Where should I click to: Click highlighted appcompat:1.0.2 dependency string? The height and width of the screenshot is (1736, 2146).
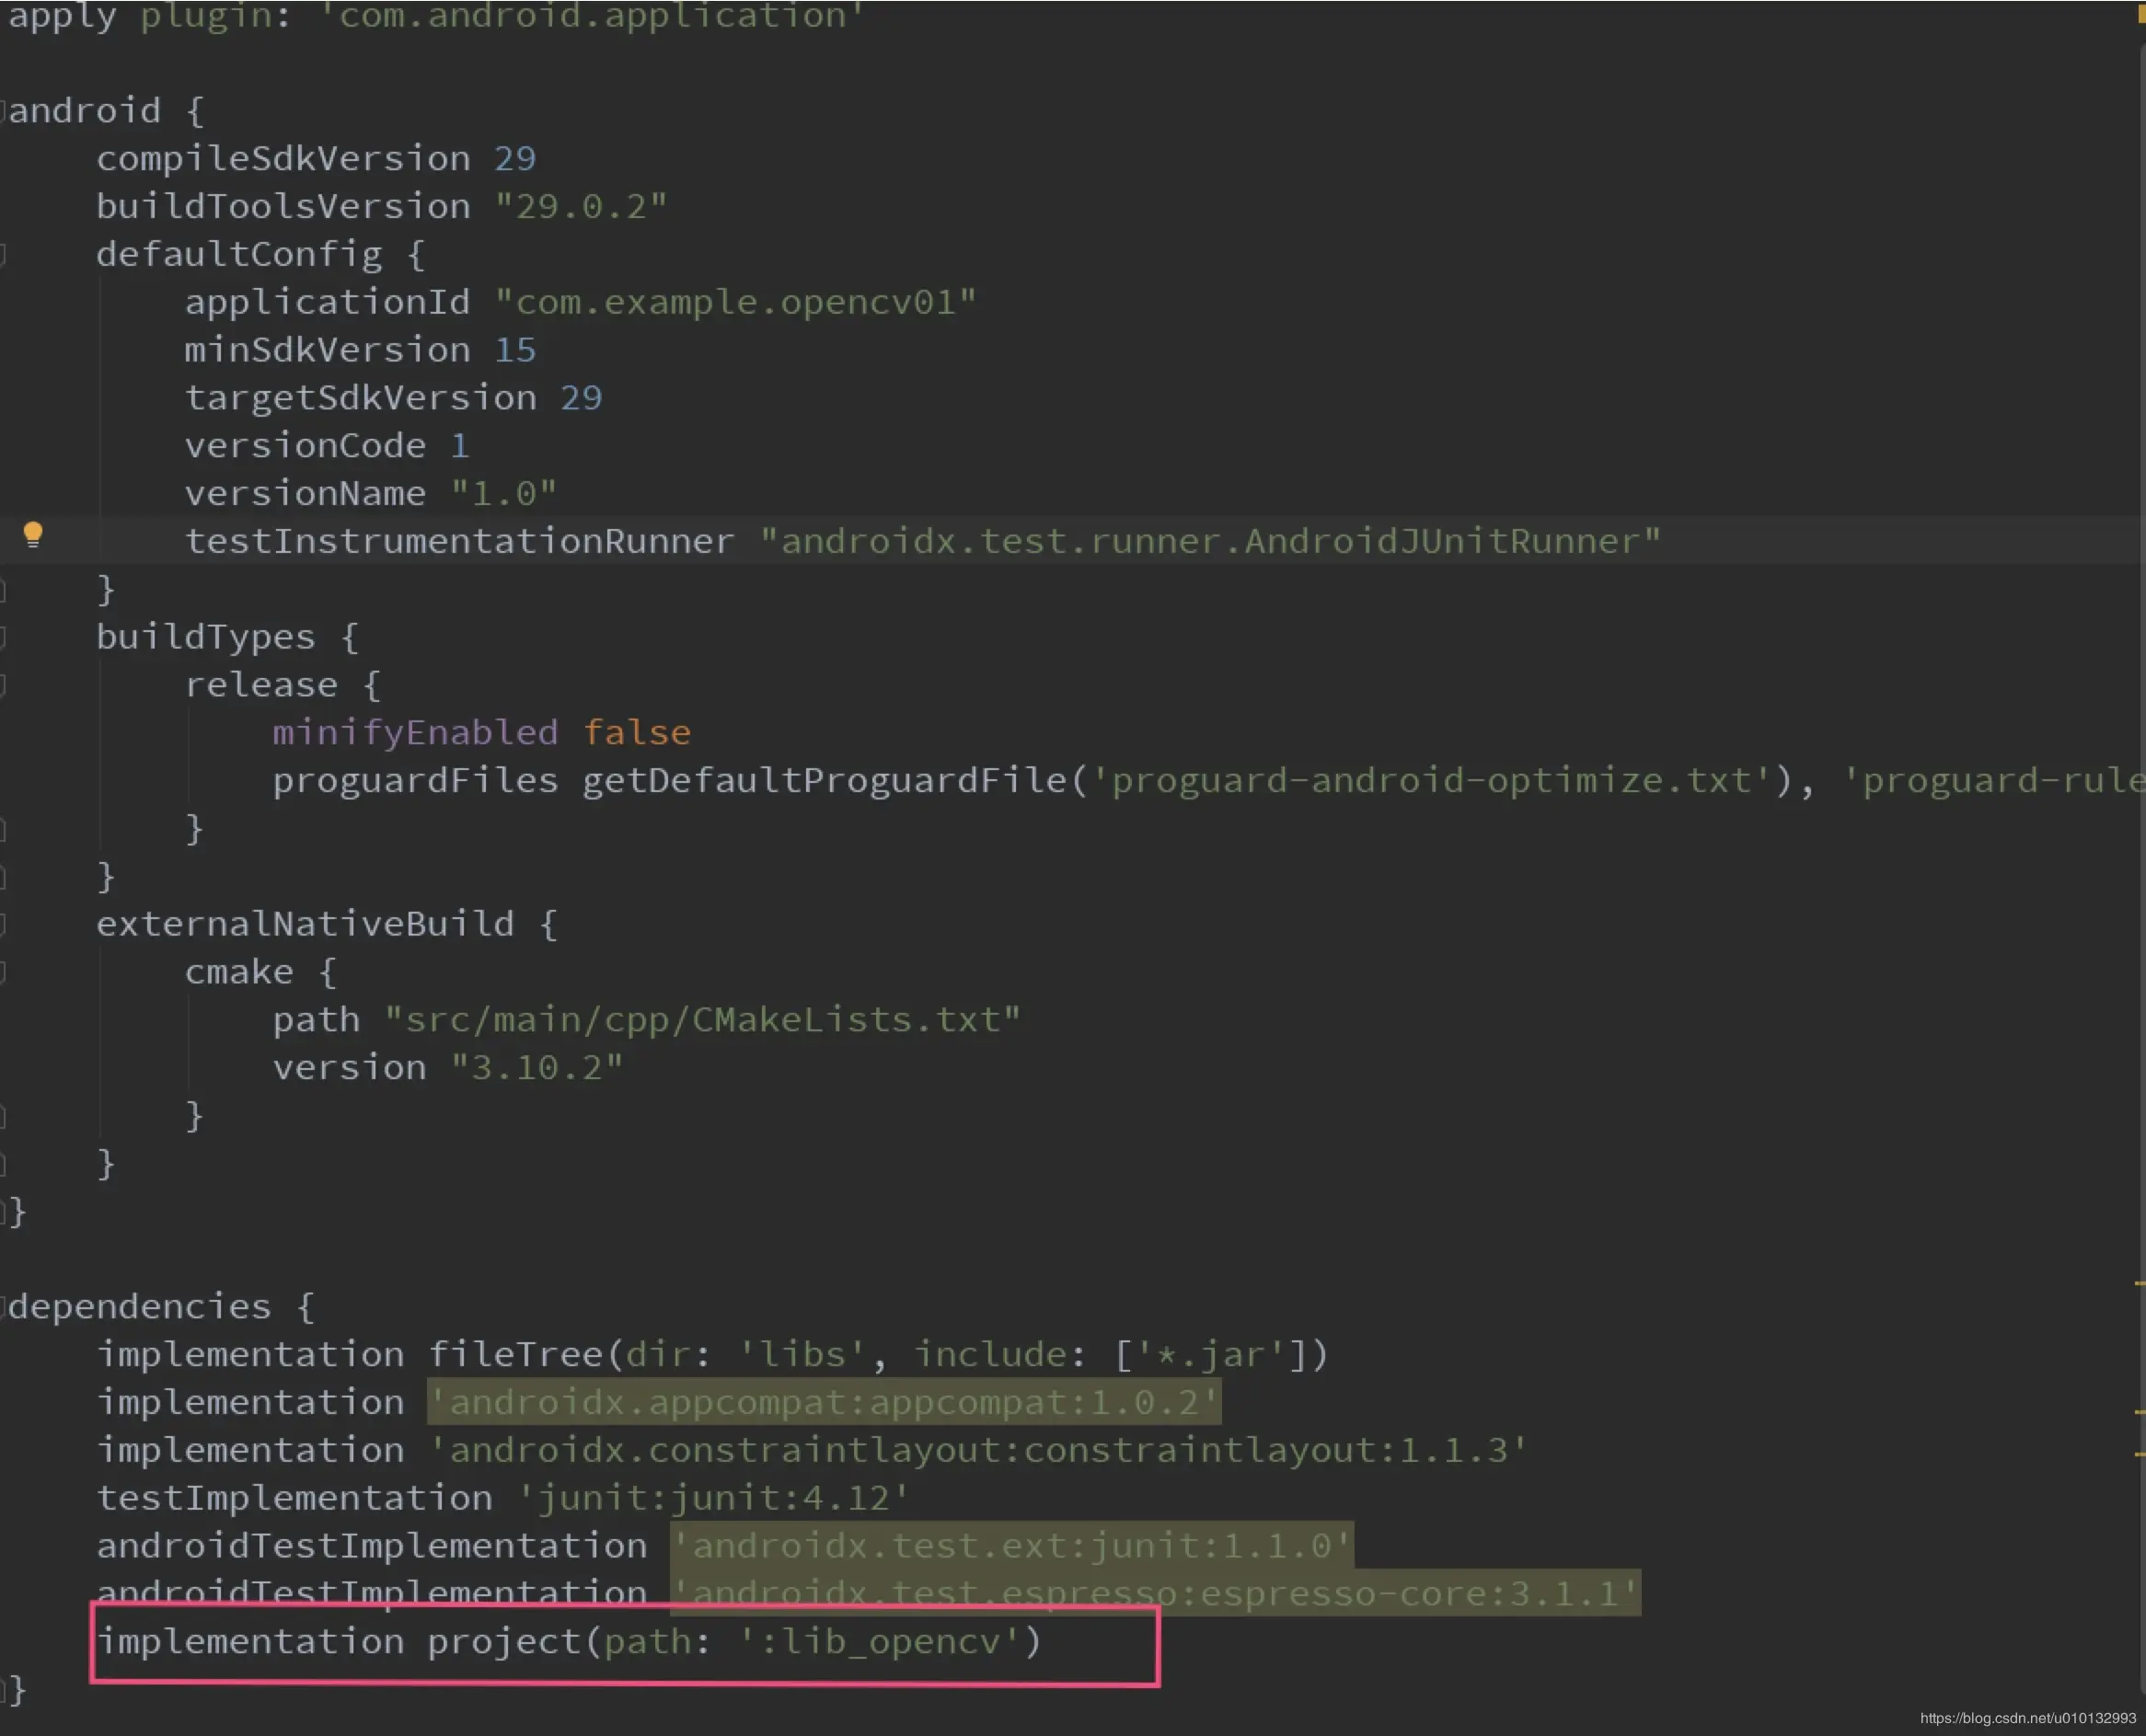tap(823, 1402)
